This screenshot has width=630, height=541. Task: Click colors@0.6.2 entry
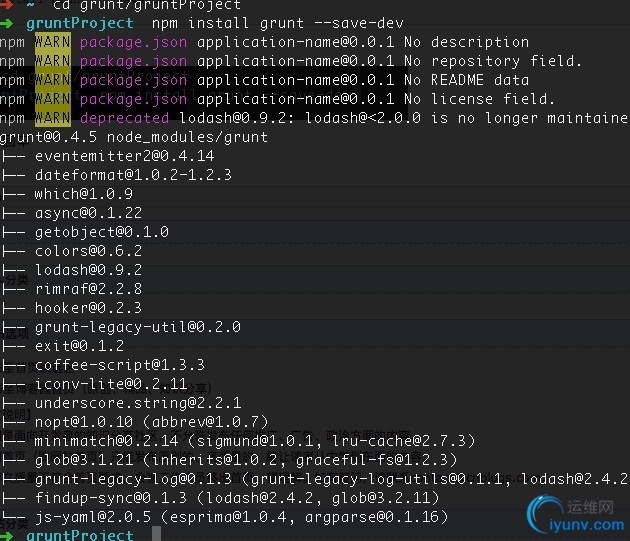coord(88,251)
